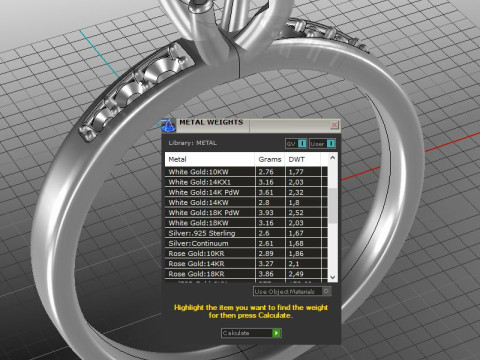Viewport: 480px width, 360px height.
Task: Click the 1,8 DWT value
Action: 294,202
